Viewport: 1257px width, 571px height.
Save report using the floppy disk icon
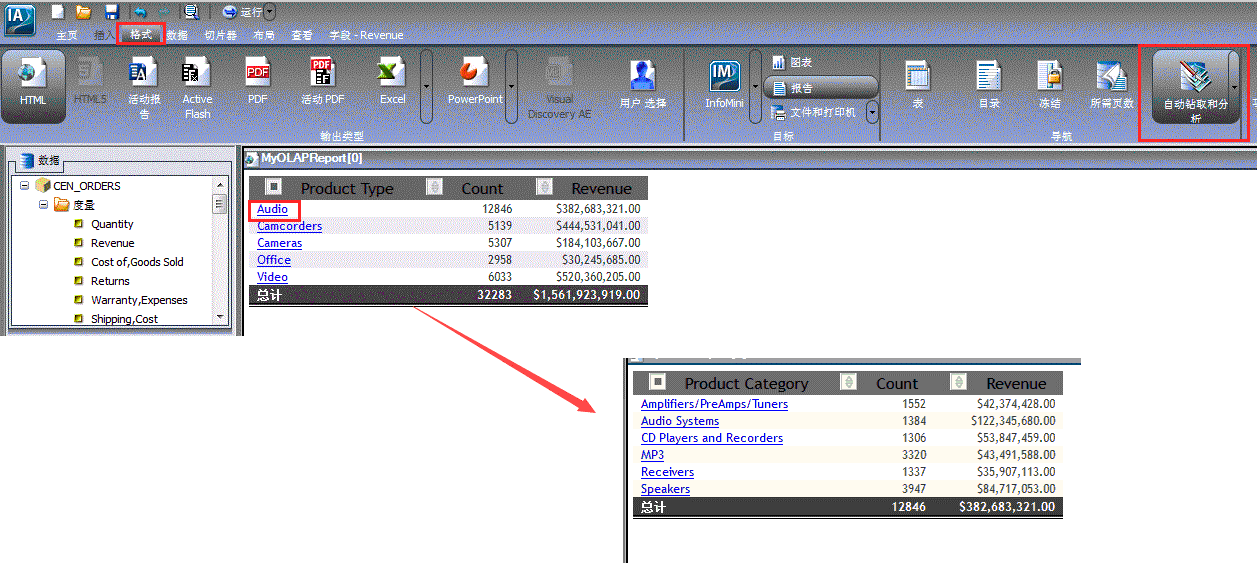(x=111, y=12)
